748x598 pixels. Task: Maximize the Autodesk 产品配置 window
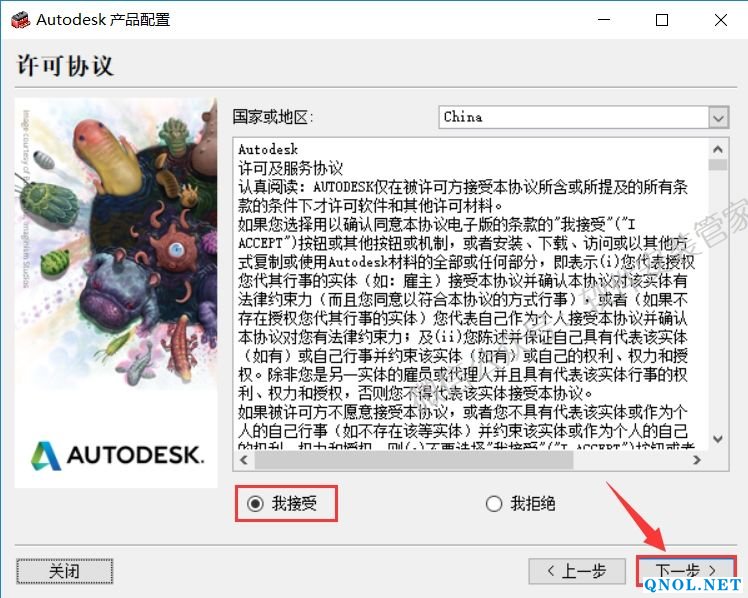tap(662, 20)
